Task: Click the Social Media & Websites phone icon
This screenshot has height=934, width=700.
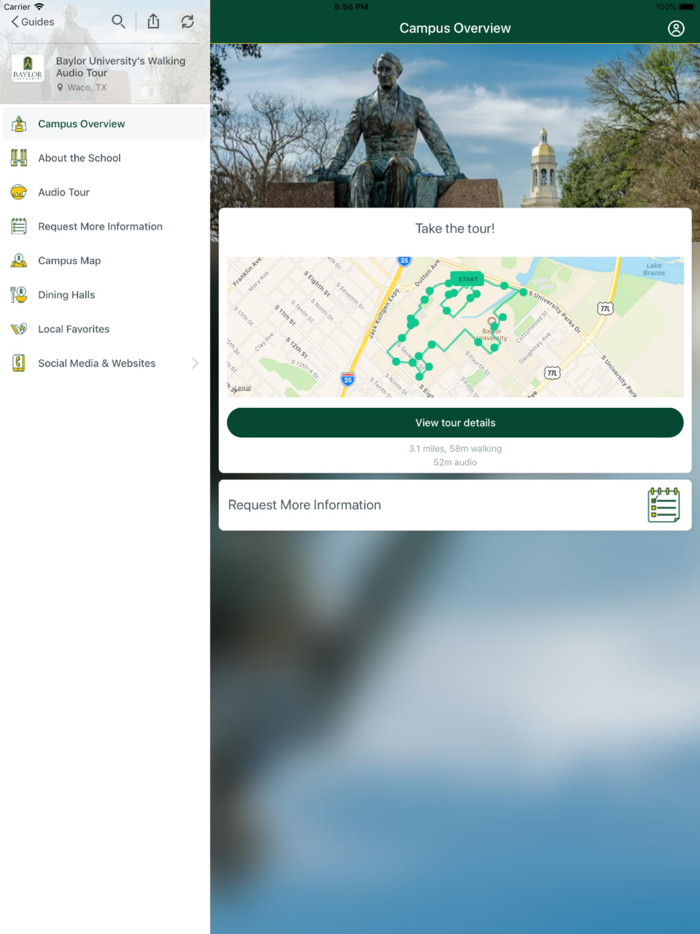Action: click(19, 363)
